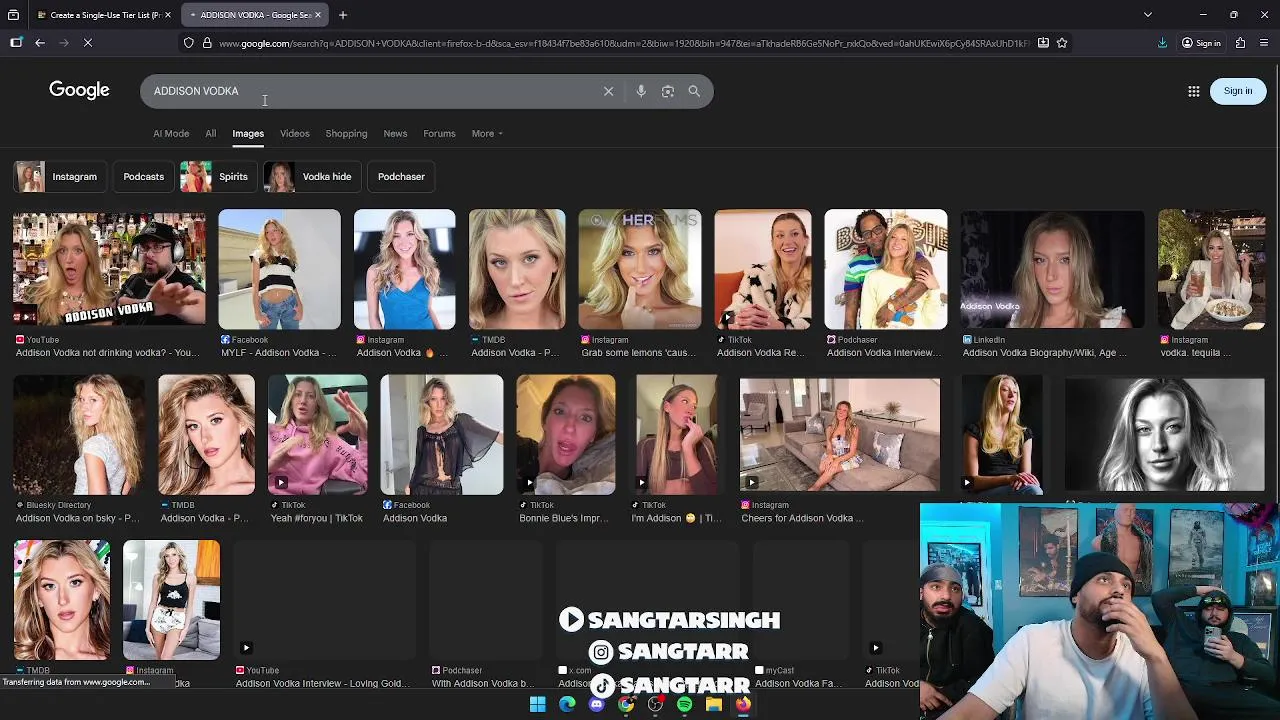Switch to the Forums tab

click(439, 133)
